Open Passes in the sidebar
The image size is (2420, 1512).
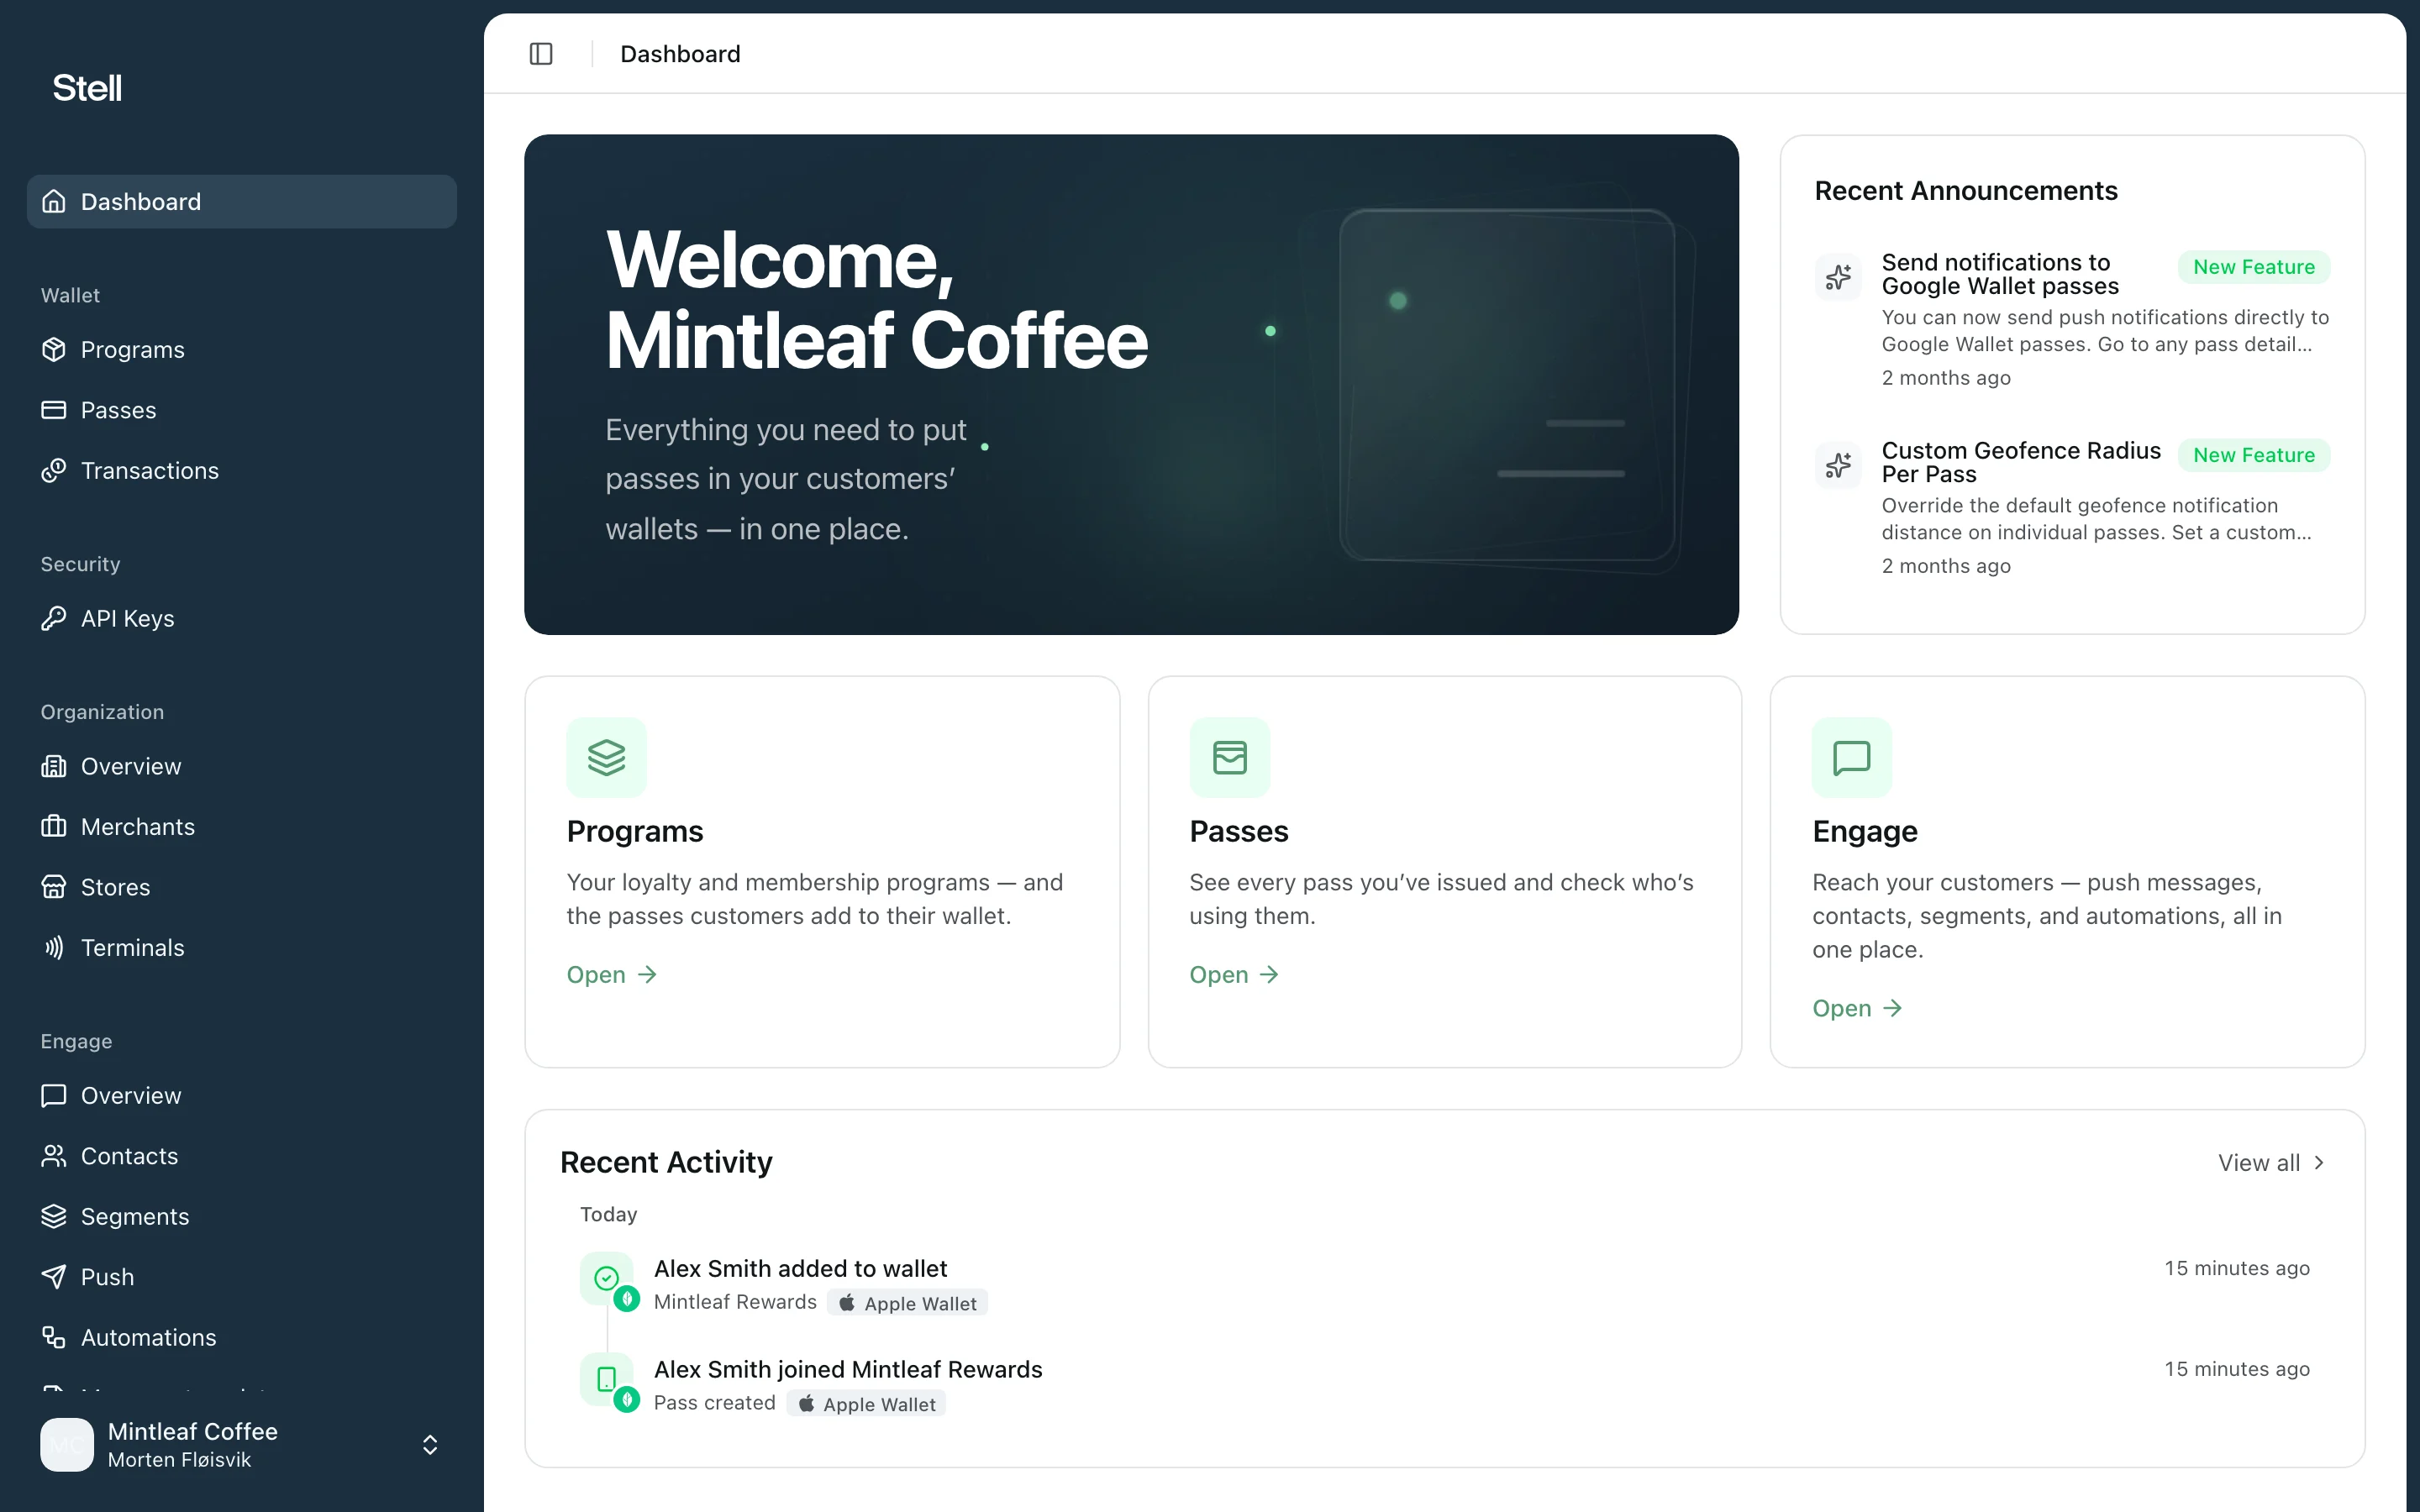pos(242,410)
